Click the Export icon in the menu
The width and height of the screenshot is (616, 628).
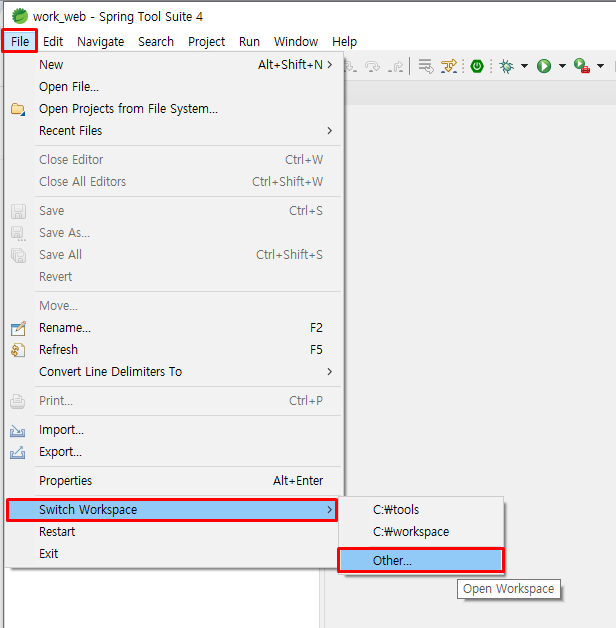(x=18, y=453)
